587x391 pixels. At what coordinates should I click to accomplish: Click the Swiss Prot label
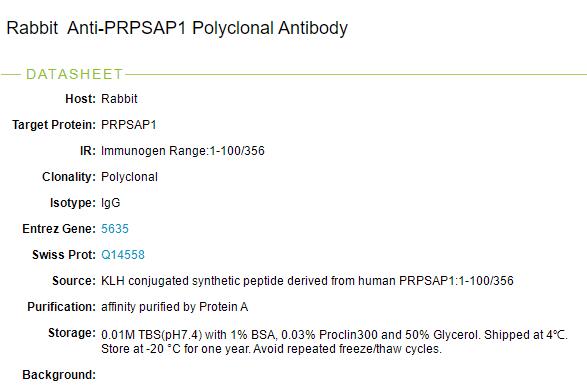point(64,255)
